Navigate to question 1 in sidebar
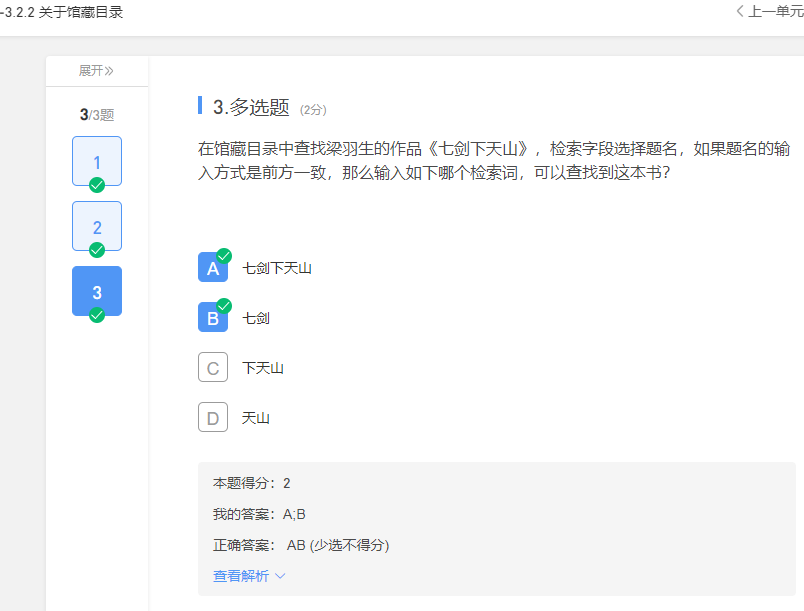 pos(97,161)
